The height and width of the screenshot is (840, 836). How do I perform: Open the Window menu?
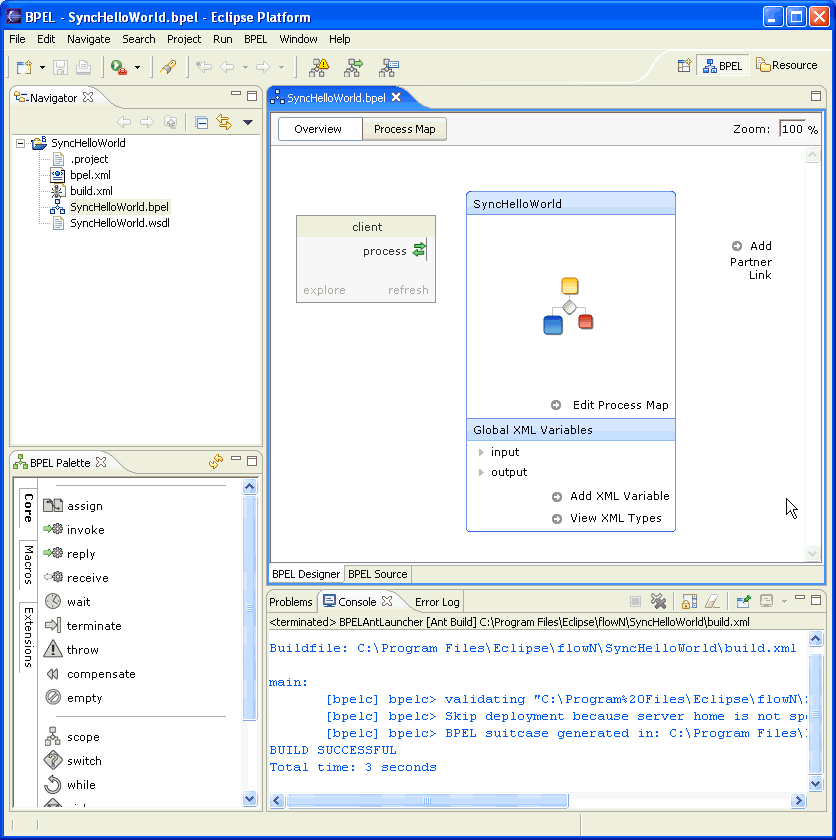[298, 39]
